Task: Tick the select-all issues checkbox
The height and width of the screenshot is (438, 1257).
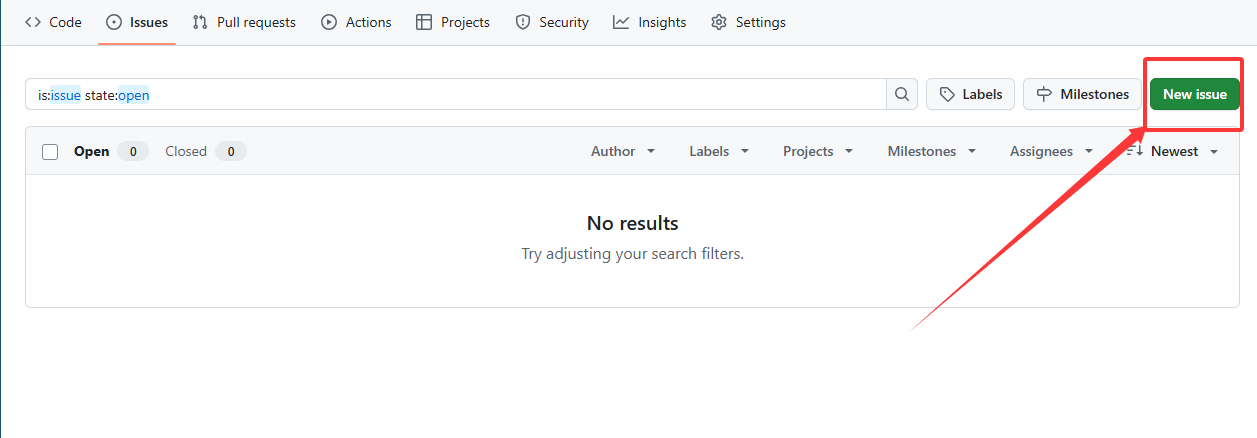Action: click(x=50, y=152)
